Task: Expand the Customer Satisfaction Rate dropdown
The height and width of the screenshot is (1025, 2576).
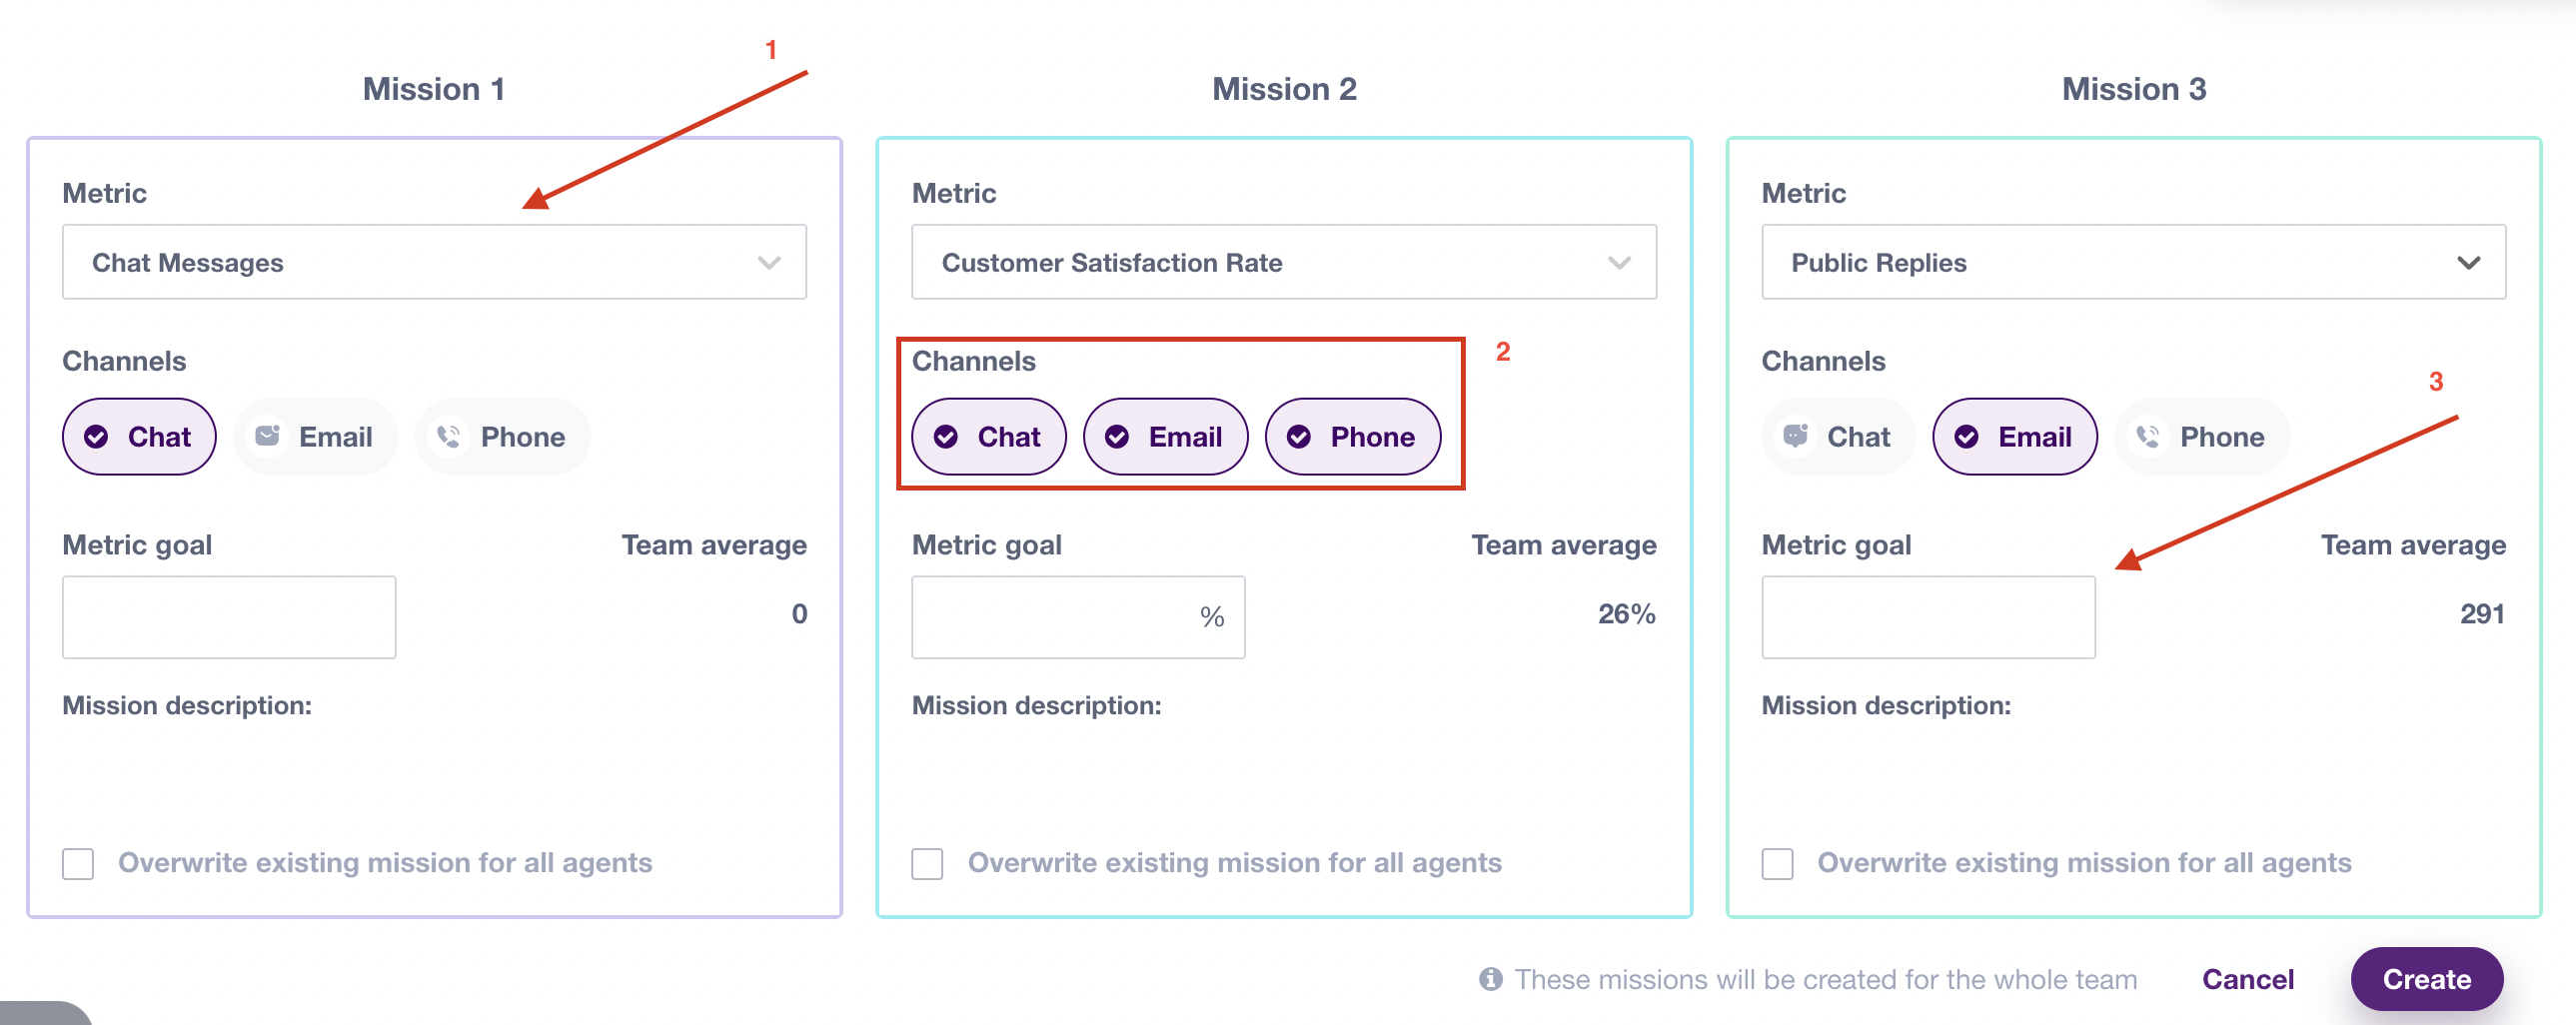Action: click(x=1284, y=262)
